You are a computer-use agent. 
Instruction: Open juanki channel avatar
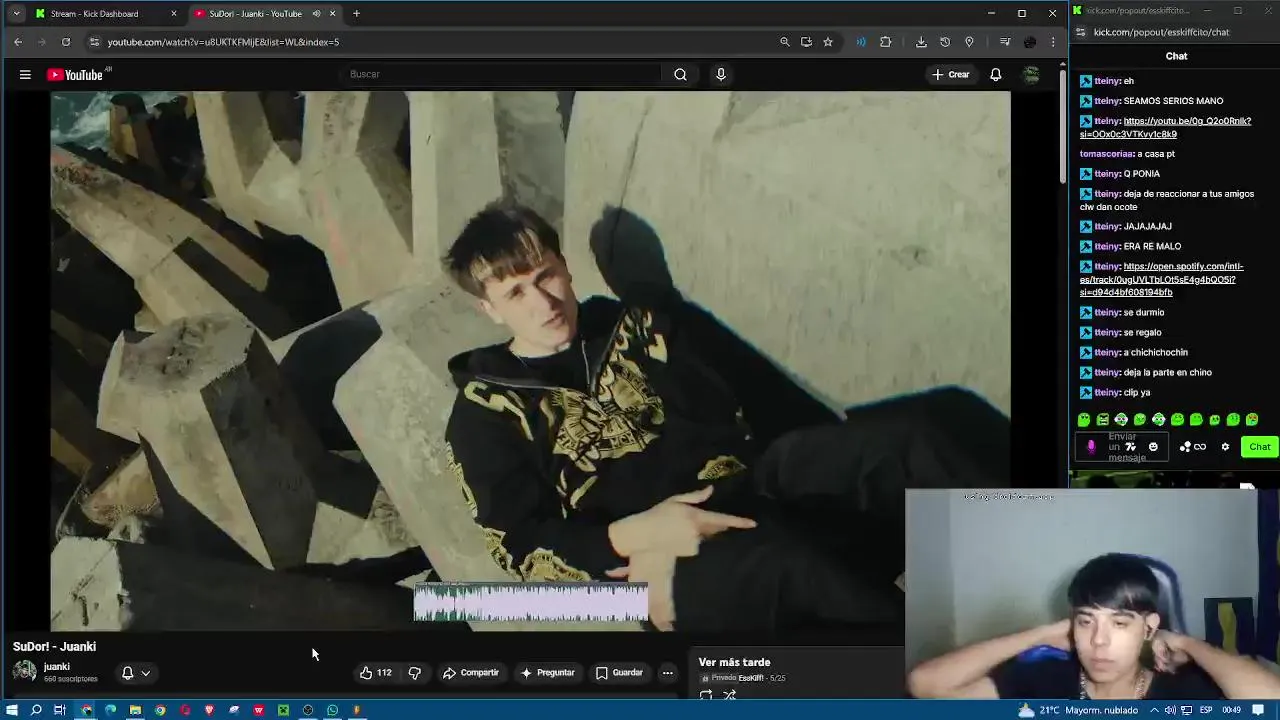[x=25, y=672]
